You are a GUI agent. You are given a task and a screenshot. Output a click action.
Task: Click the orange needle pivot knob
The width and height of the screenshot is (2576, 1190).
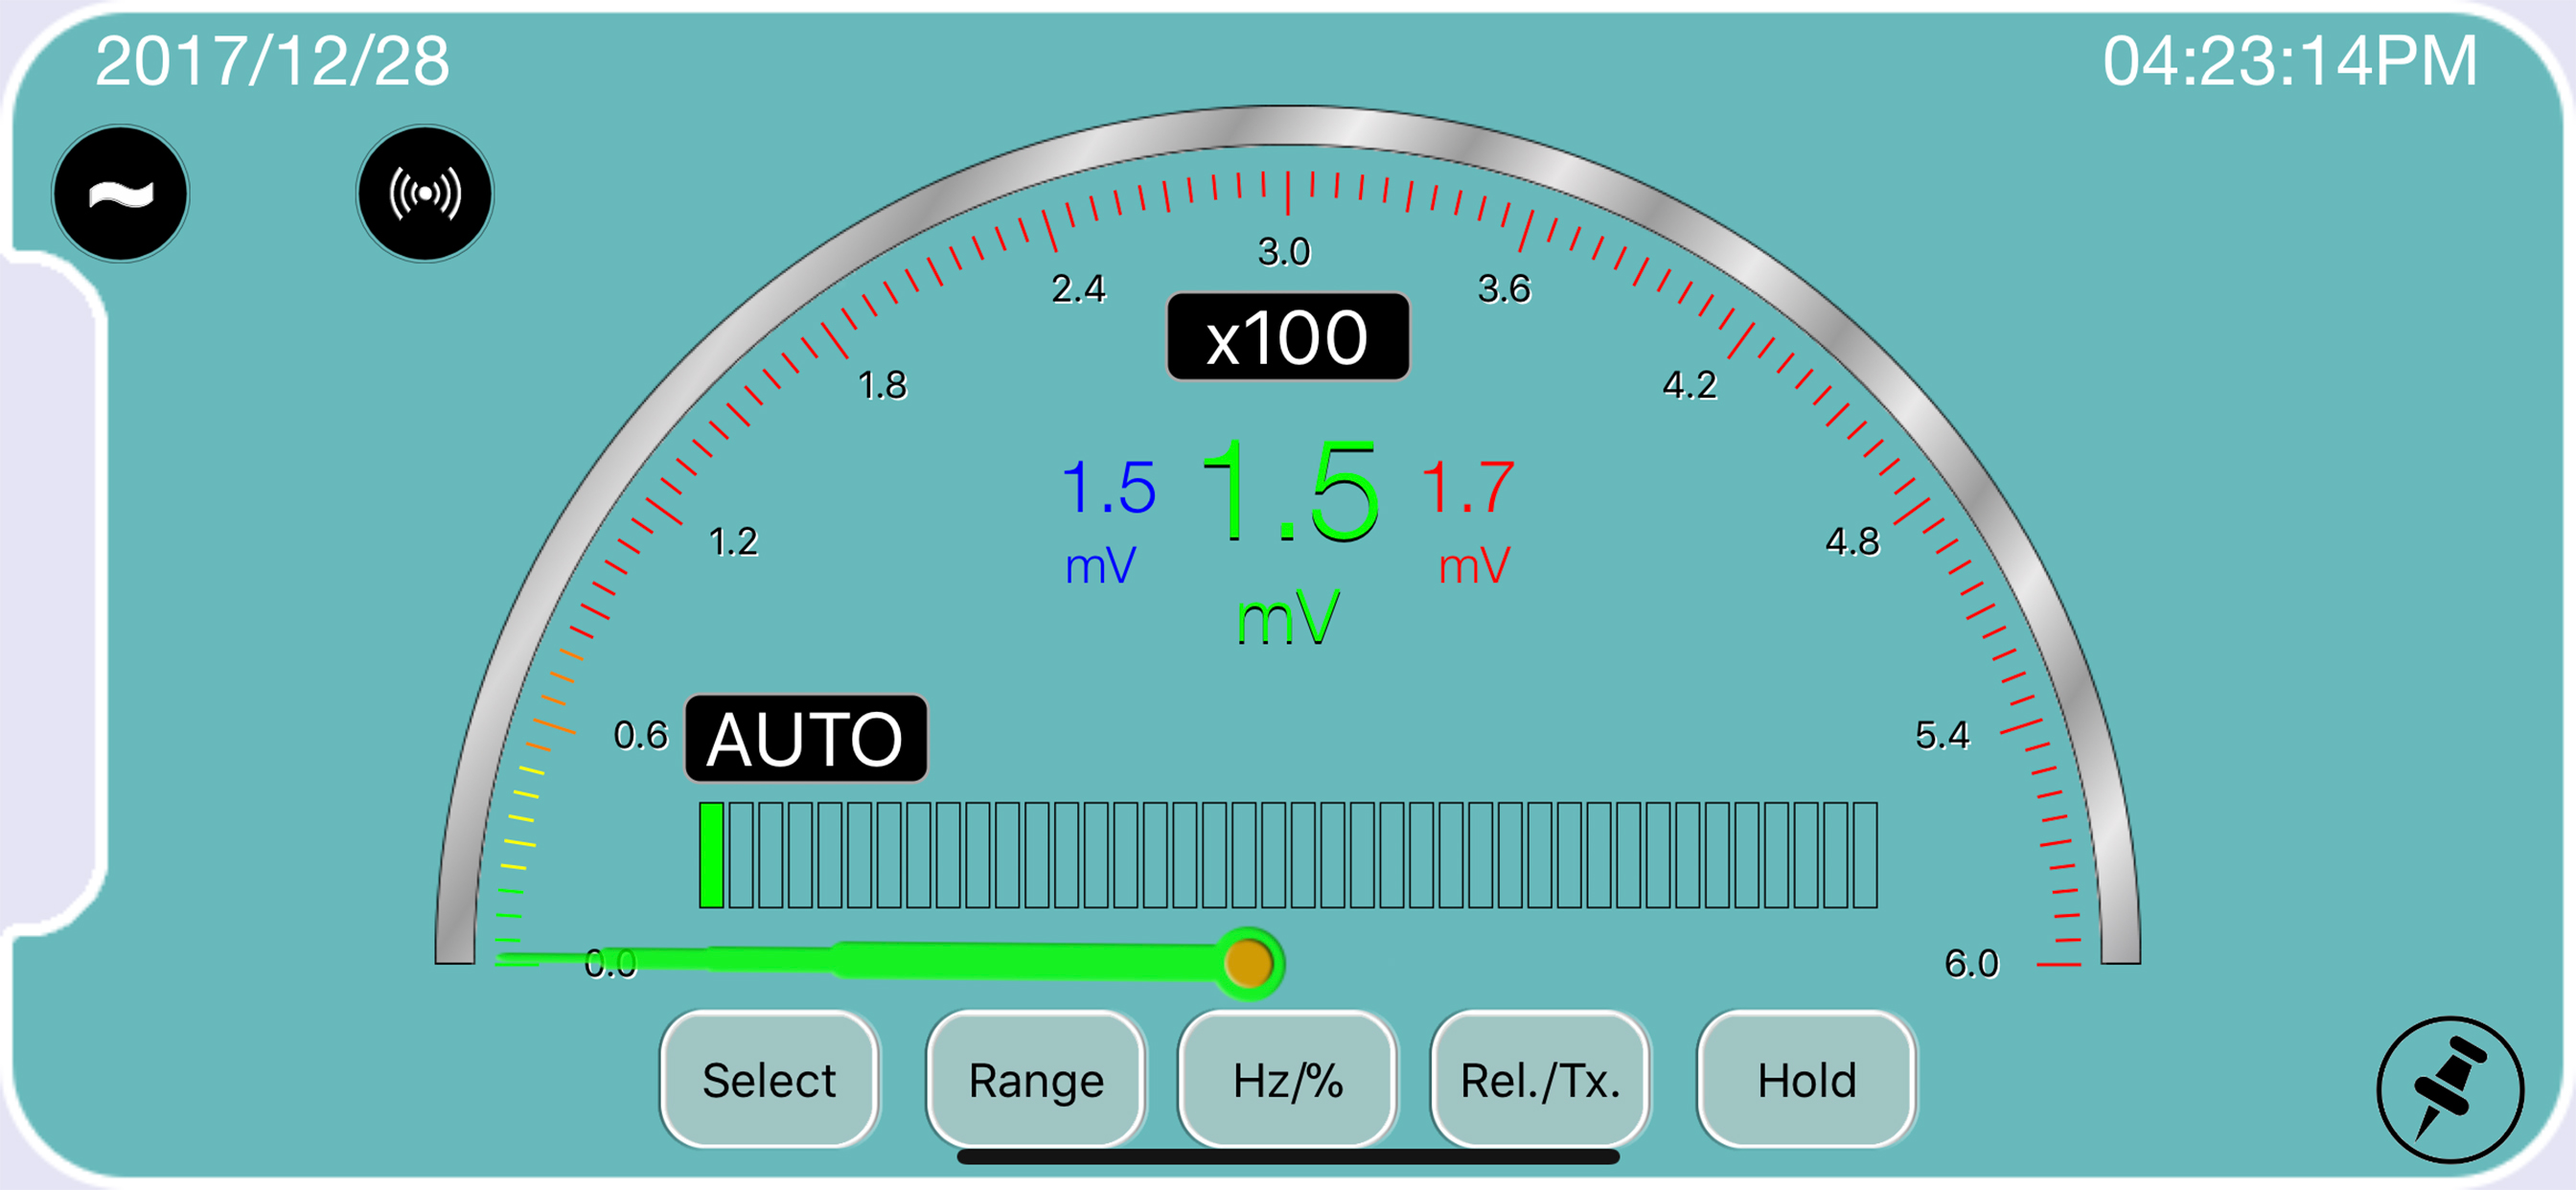coord(1248,963)
